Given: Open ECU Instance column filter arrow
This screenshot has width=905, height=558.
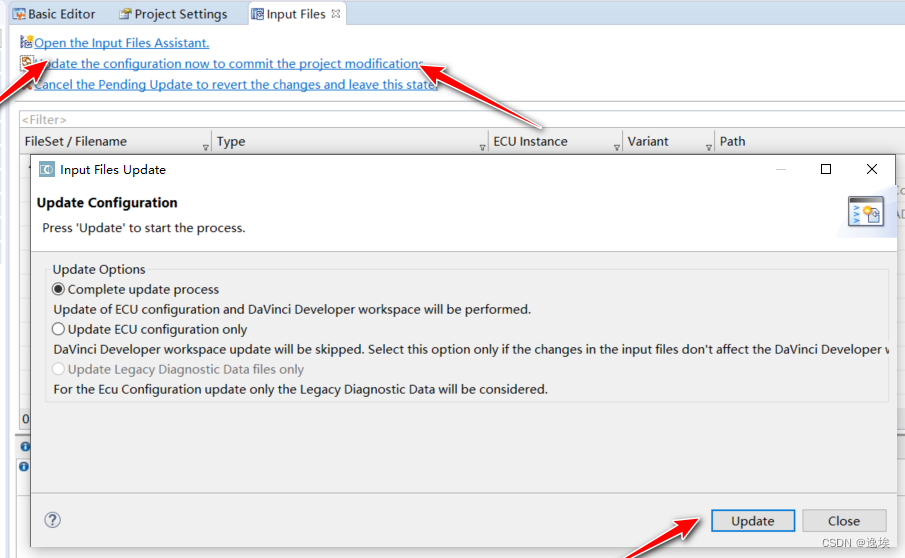Looking at the screenshot, I should (x=616, y=148).
